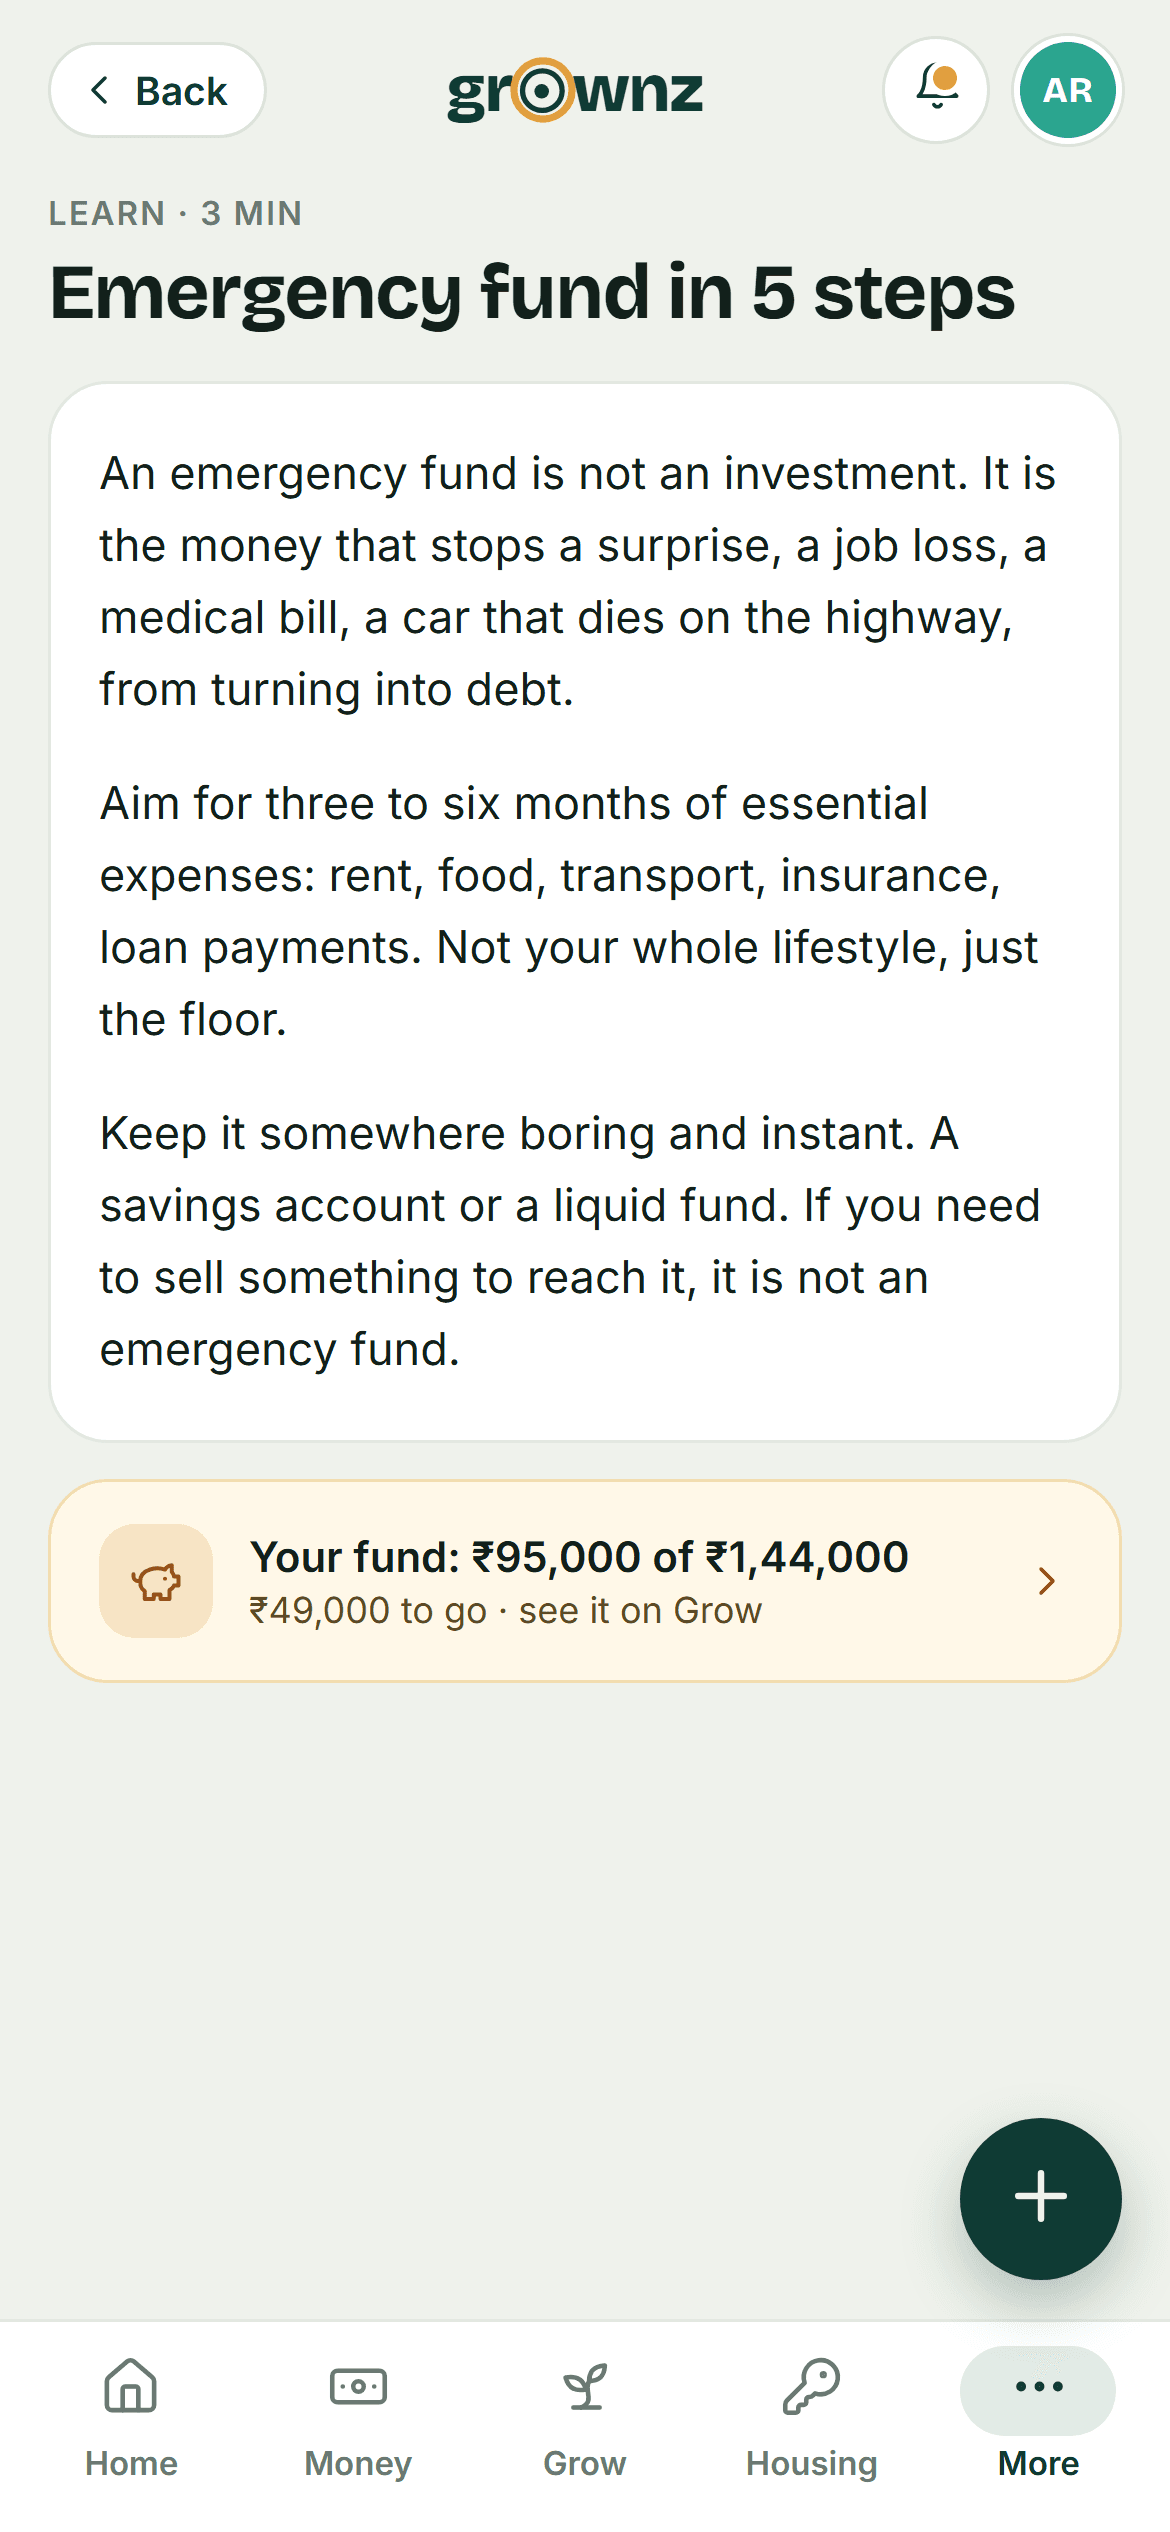Tap the Grow sprout icon
1170x2532 pixels.
[585, 2386]
